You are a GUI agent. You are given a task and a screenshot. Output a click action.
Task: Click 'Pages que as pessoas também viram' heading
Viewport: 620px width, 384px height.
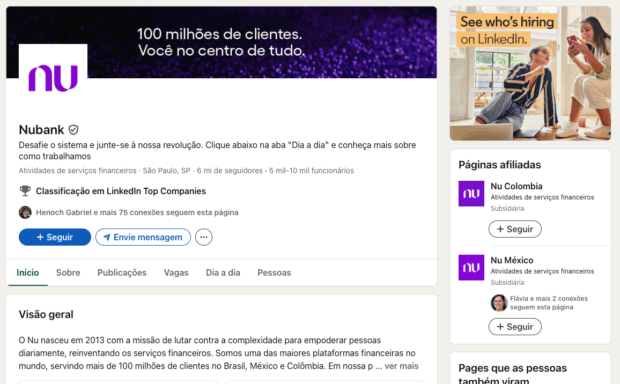click(512, 374)
